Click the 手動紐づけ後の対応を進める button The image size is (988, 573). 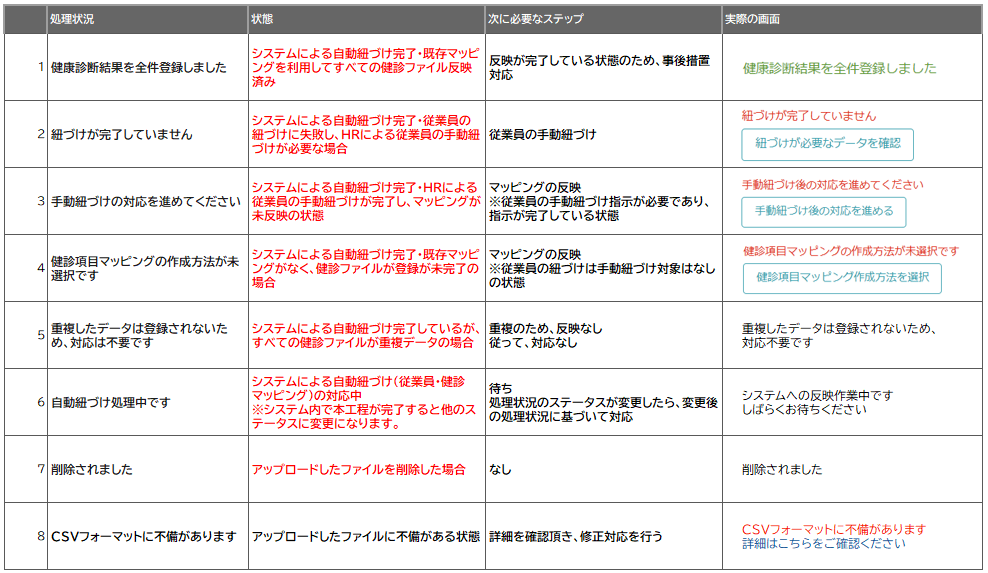[824, 212]
